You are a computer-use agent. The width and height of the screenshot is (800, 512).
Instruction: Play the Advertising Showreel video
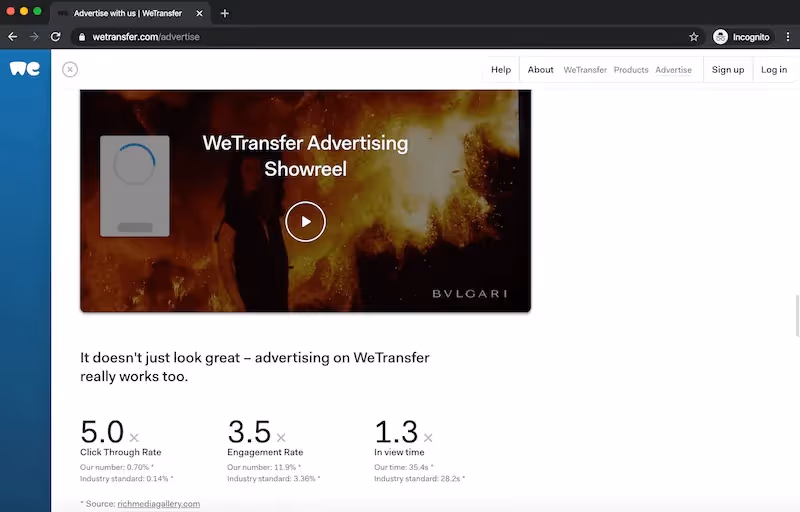(x=305, y=221)
